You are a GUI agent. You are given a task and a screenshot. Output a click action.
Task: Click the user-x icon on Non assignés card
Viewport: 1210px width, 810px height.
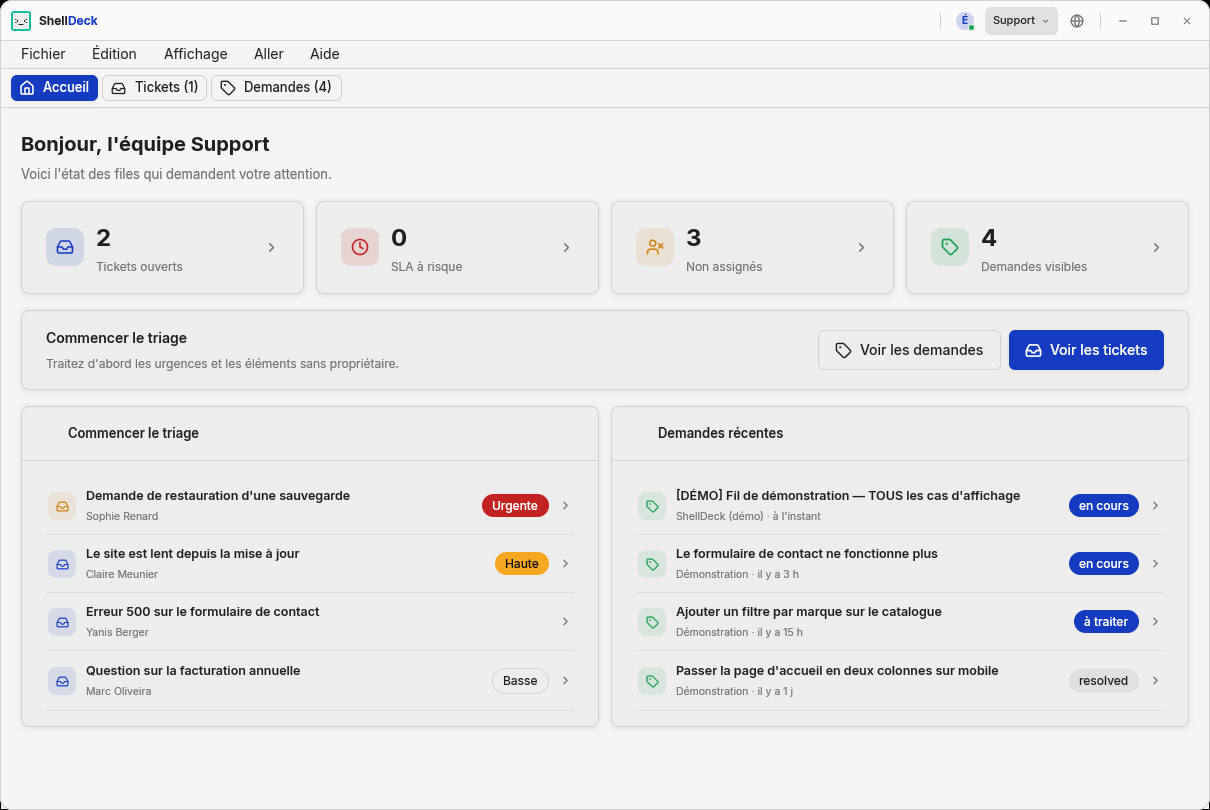pos(655,247)
